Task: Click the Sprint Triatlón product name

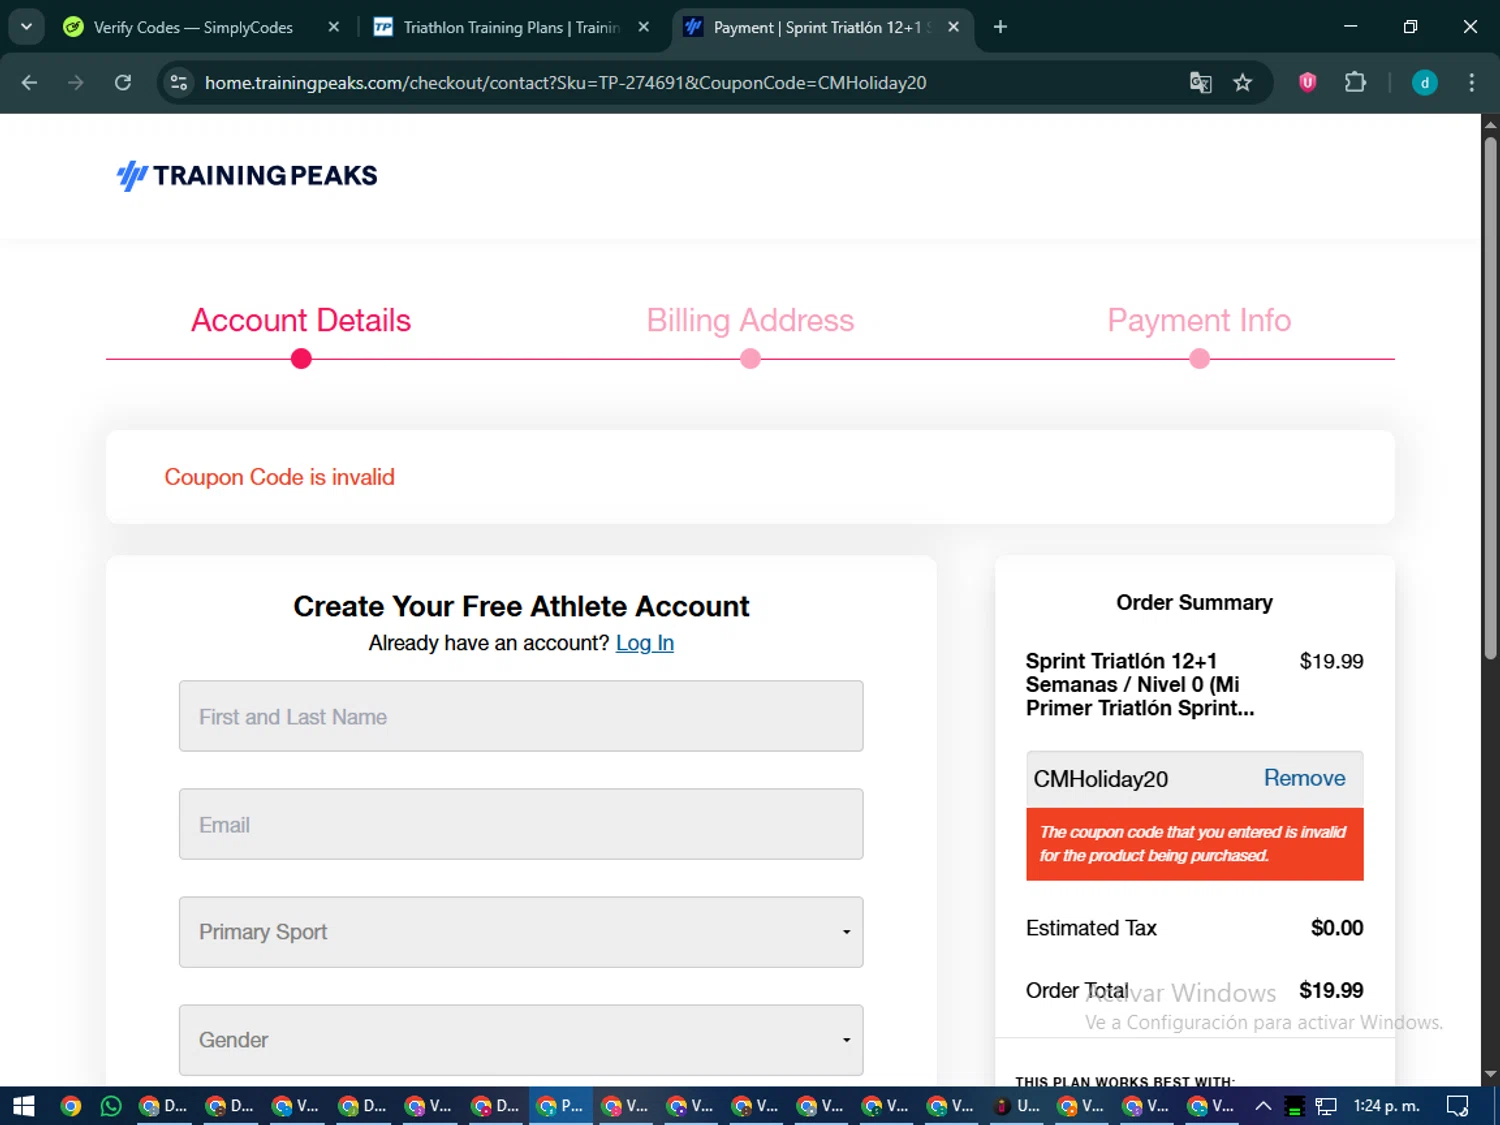Action: (x=1140, y=684)
